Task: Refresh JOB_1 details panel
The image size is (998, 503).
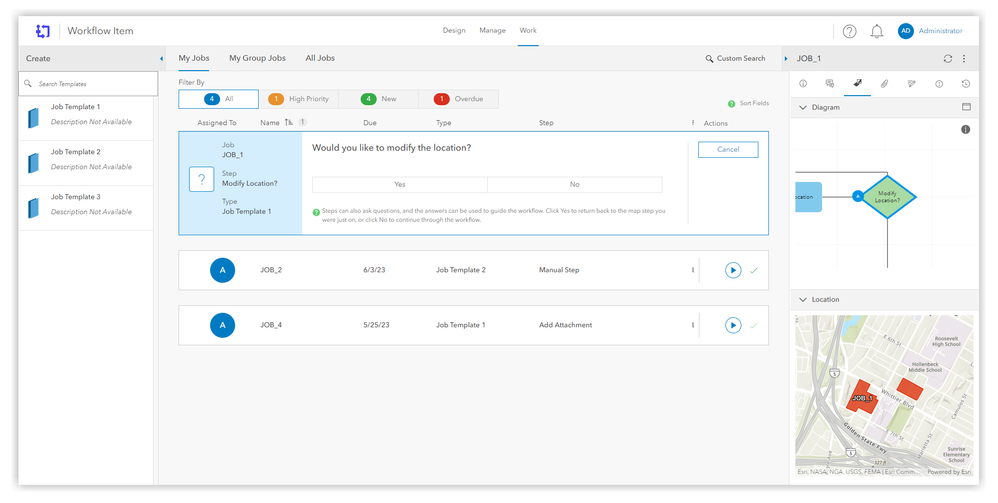Action: point(947,59)
